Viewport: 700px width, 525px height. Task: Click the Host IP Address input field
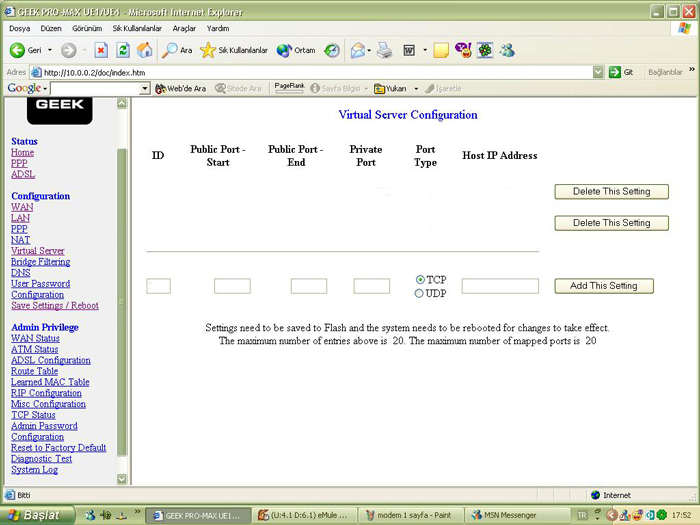(x=500, y=286)
